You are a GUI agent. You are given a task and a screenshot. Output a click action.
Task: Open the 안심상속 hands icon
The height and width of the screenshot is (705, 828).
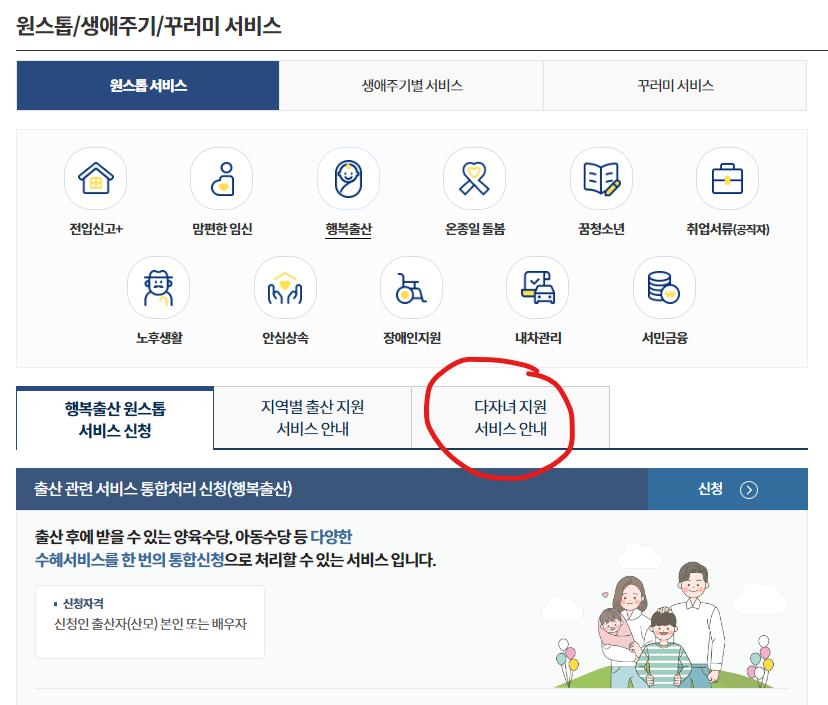click(285, 288)
